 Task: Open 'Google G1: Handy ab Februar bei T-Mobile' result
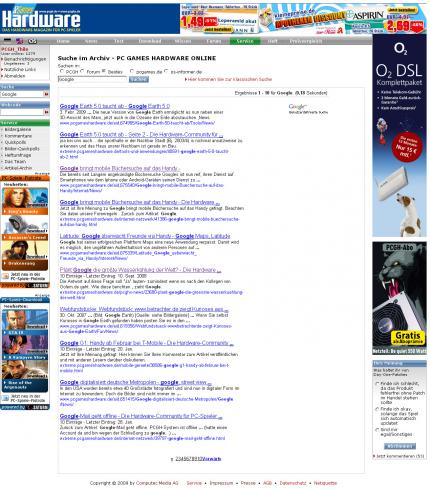[147, 343]
